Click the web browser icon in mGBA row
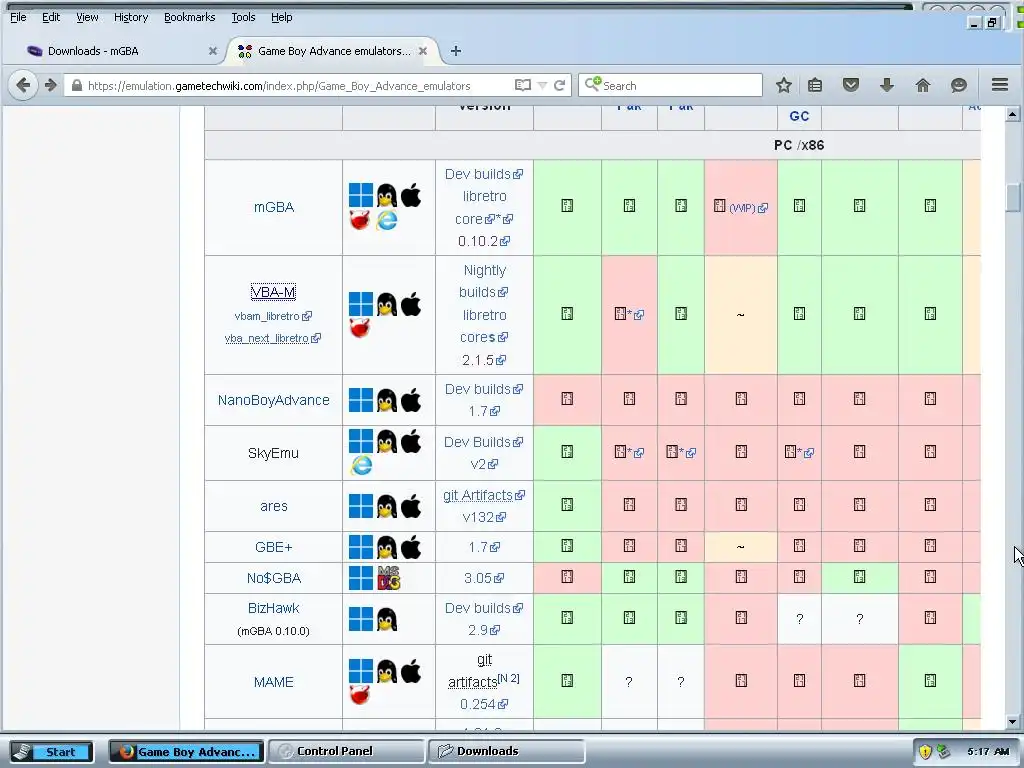Image resolution: width=1024 pixels, height=768 pixels. coord(387,221)
